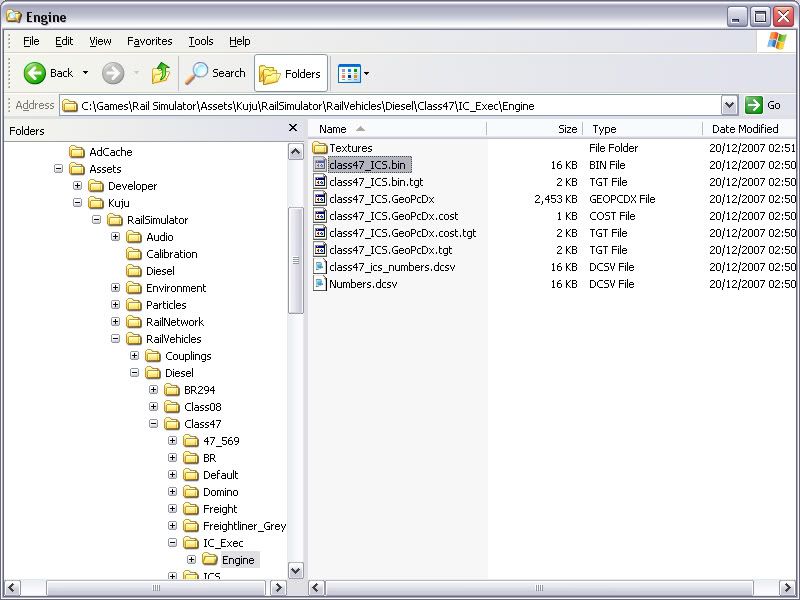The height and width of the screenshot is (600, 800).
Task: Select class47_ICS.GeoPcDx.cost file icon
Action: pos(320,216)
